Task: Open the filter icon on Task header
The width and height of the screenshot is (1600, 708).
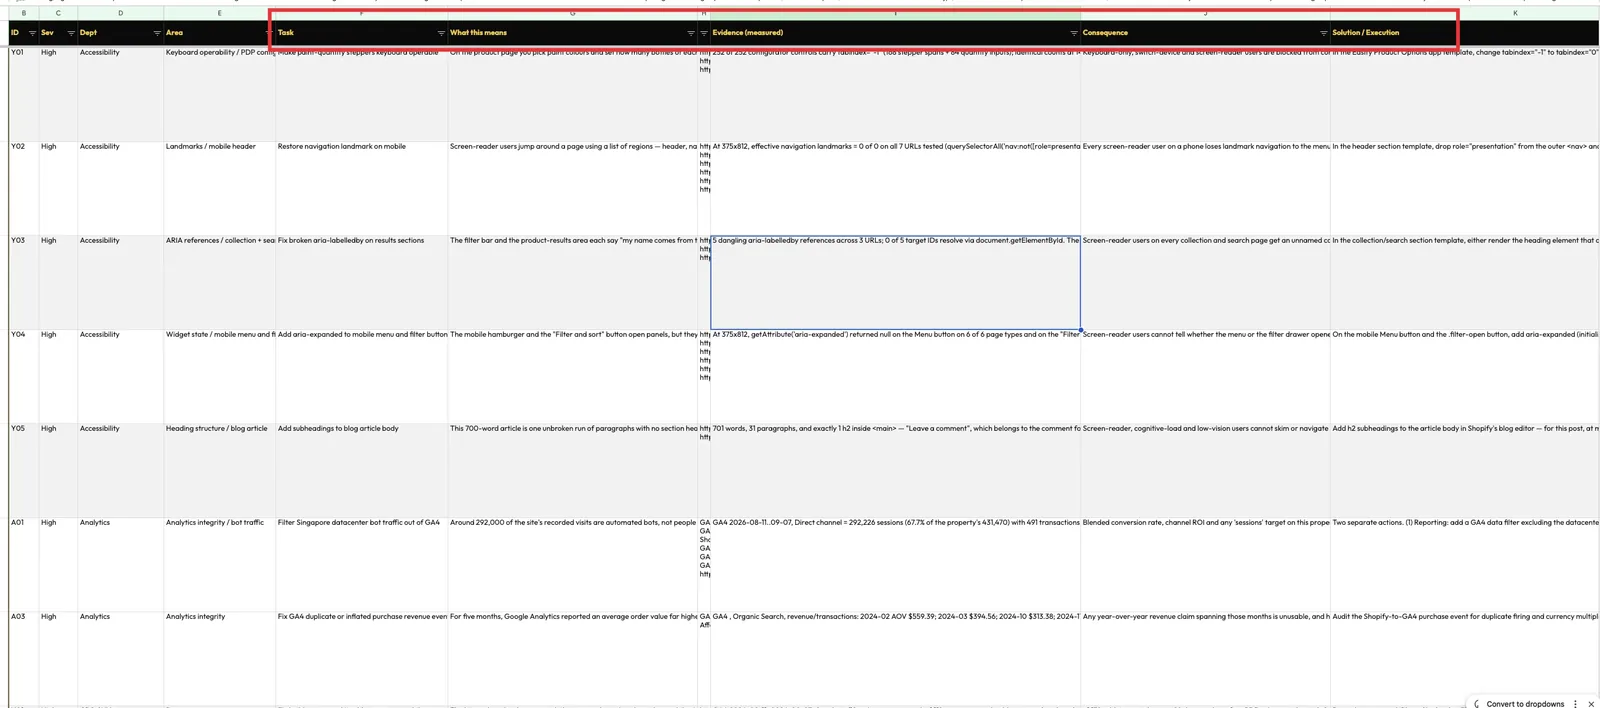Action: (x=441, y=33)
